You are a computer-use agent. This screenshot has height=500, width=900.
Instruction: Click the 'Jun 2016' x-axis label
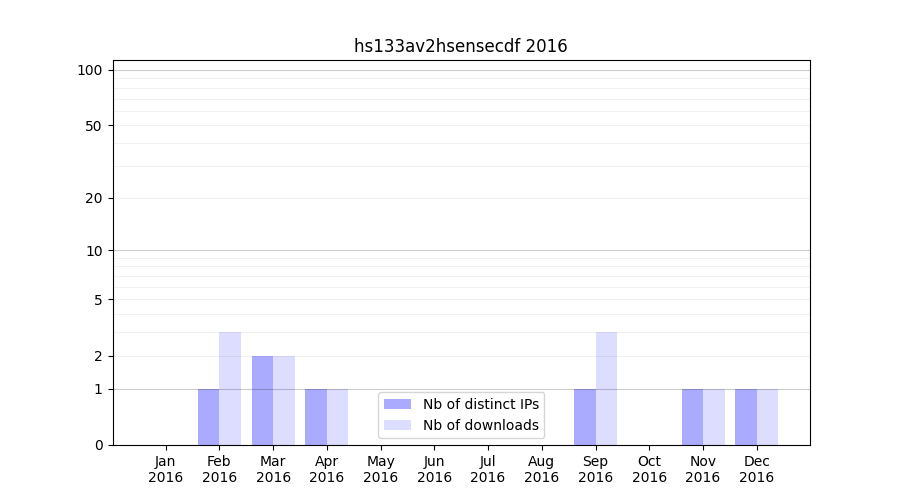pyautogui.click(x=434, y=469)
